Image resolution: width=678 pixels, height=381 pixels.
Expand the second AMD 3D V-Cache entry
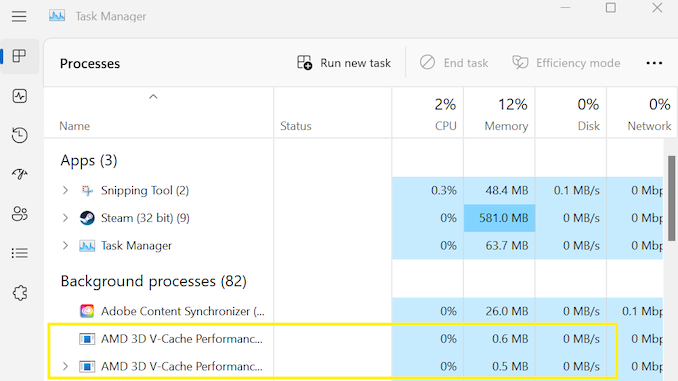[65, 366]
